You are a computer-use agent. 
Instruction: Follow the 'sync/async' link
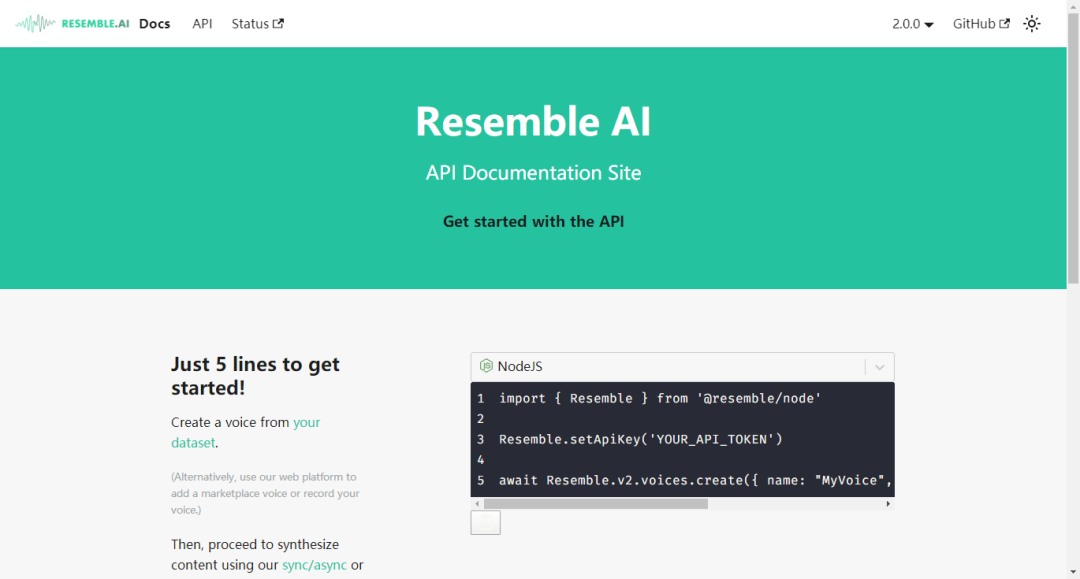pos(315,565)
